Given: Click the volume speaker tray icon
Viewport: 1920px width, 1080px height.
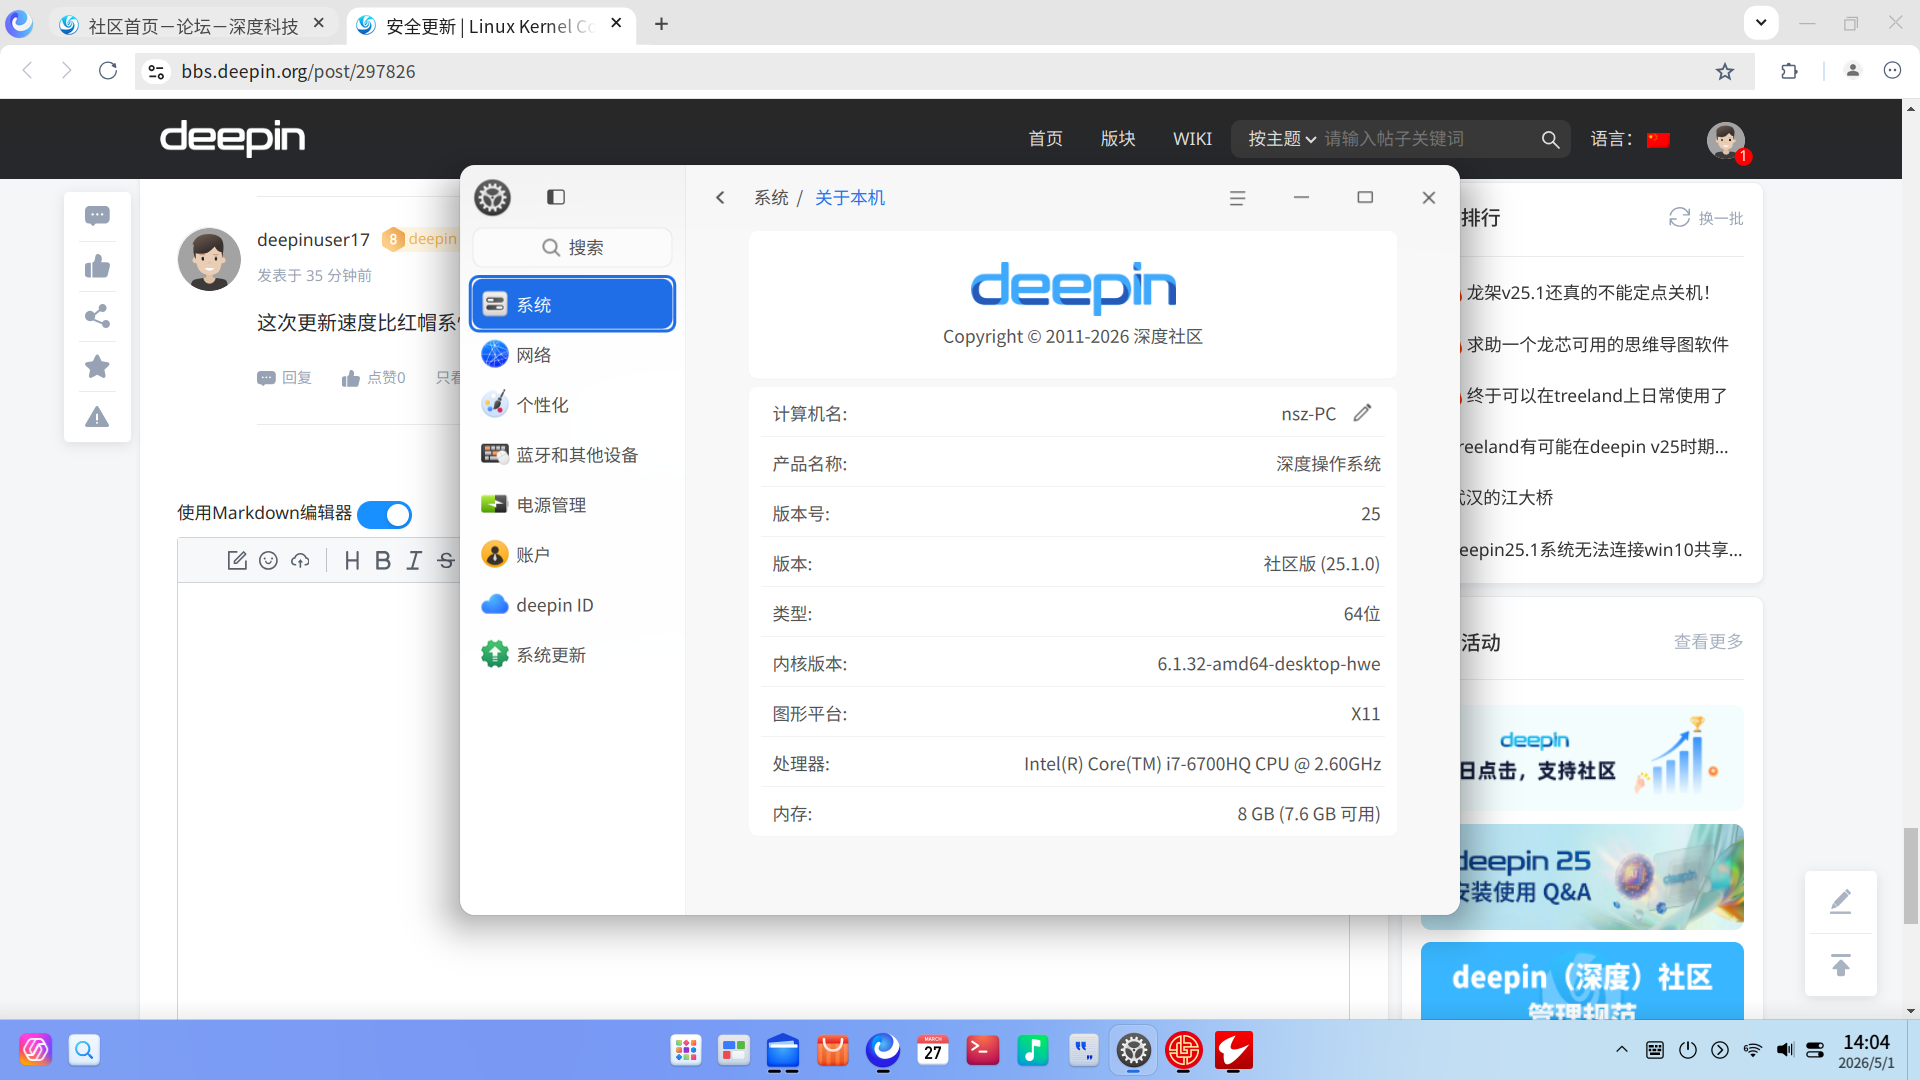Looking at the screenshot, I should 1784,1050.
